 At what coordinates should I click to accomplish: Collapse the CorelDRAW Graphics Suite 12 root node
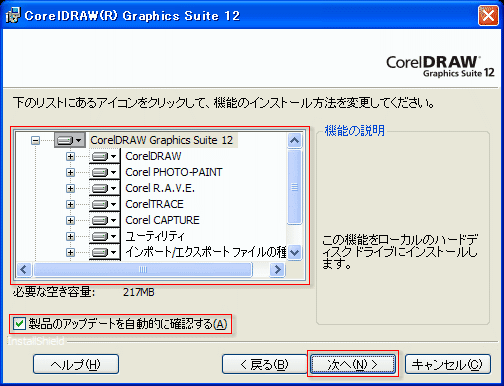pyautogui.click(x=35, y=140)
